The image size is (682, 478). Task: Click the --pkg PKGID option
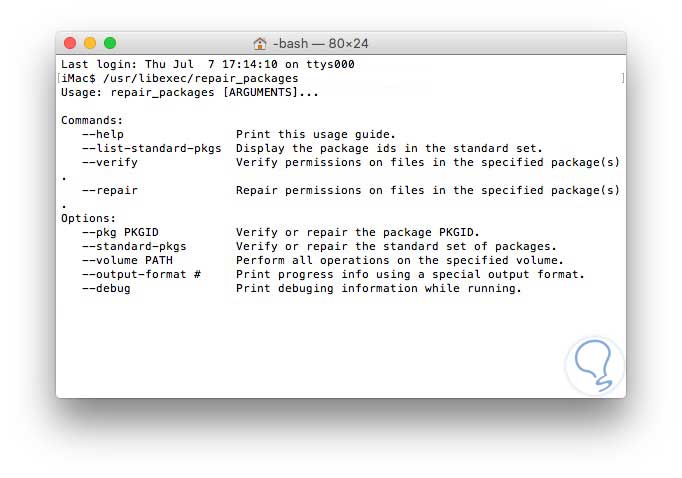pyautogui.click(x=121, y=232)
